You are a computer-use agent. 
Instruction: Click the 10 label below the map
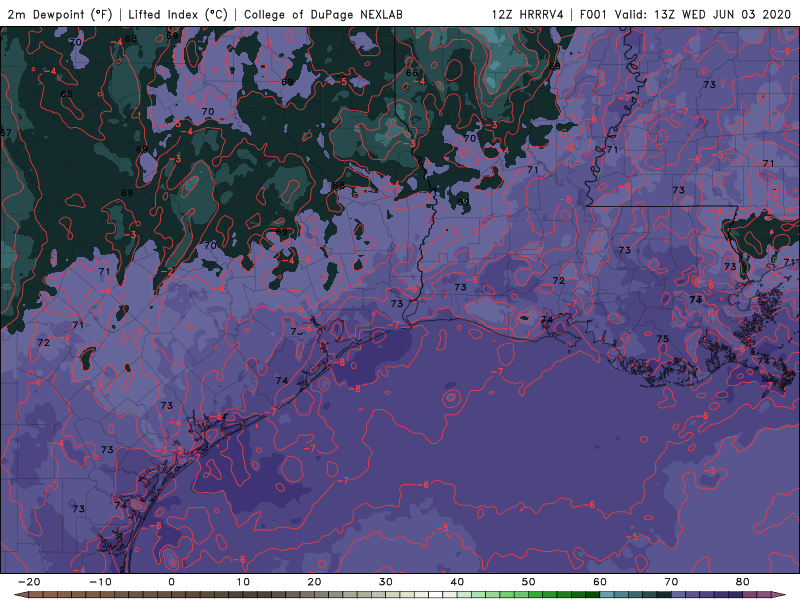pyautogui.click(x=243, y=582)
